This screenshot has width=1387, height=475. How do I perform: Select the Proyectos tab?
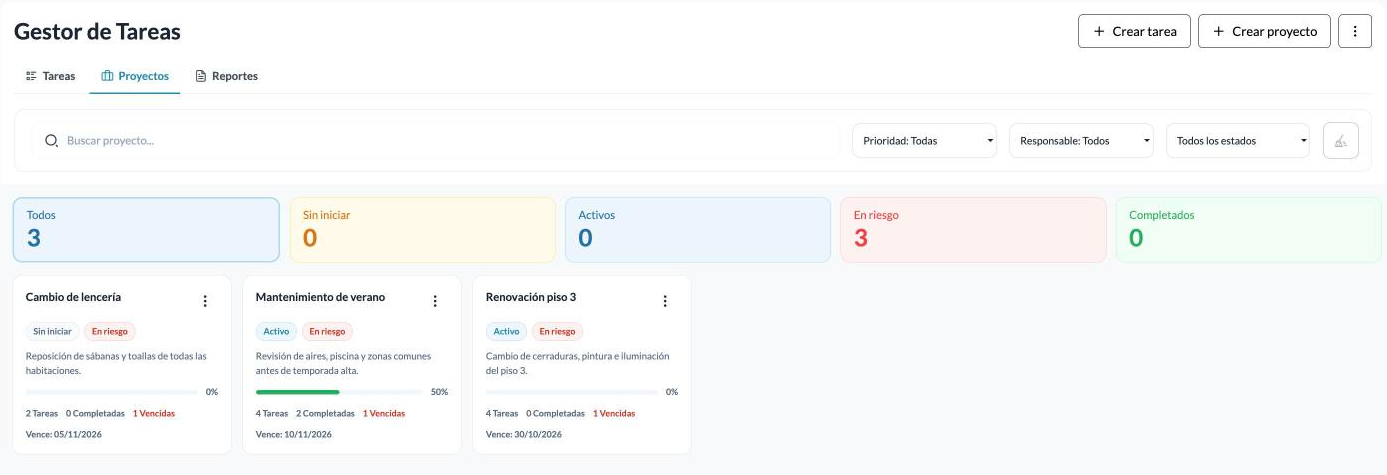tap(135, 76)
